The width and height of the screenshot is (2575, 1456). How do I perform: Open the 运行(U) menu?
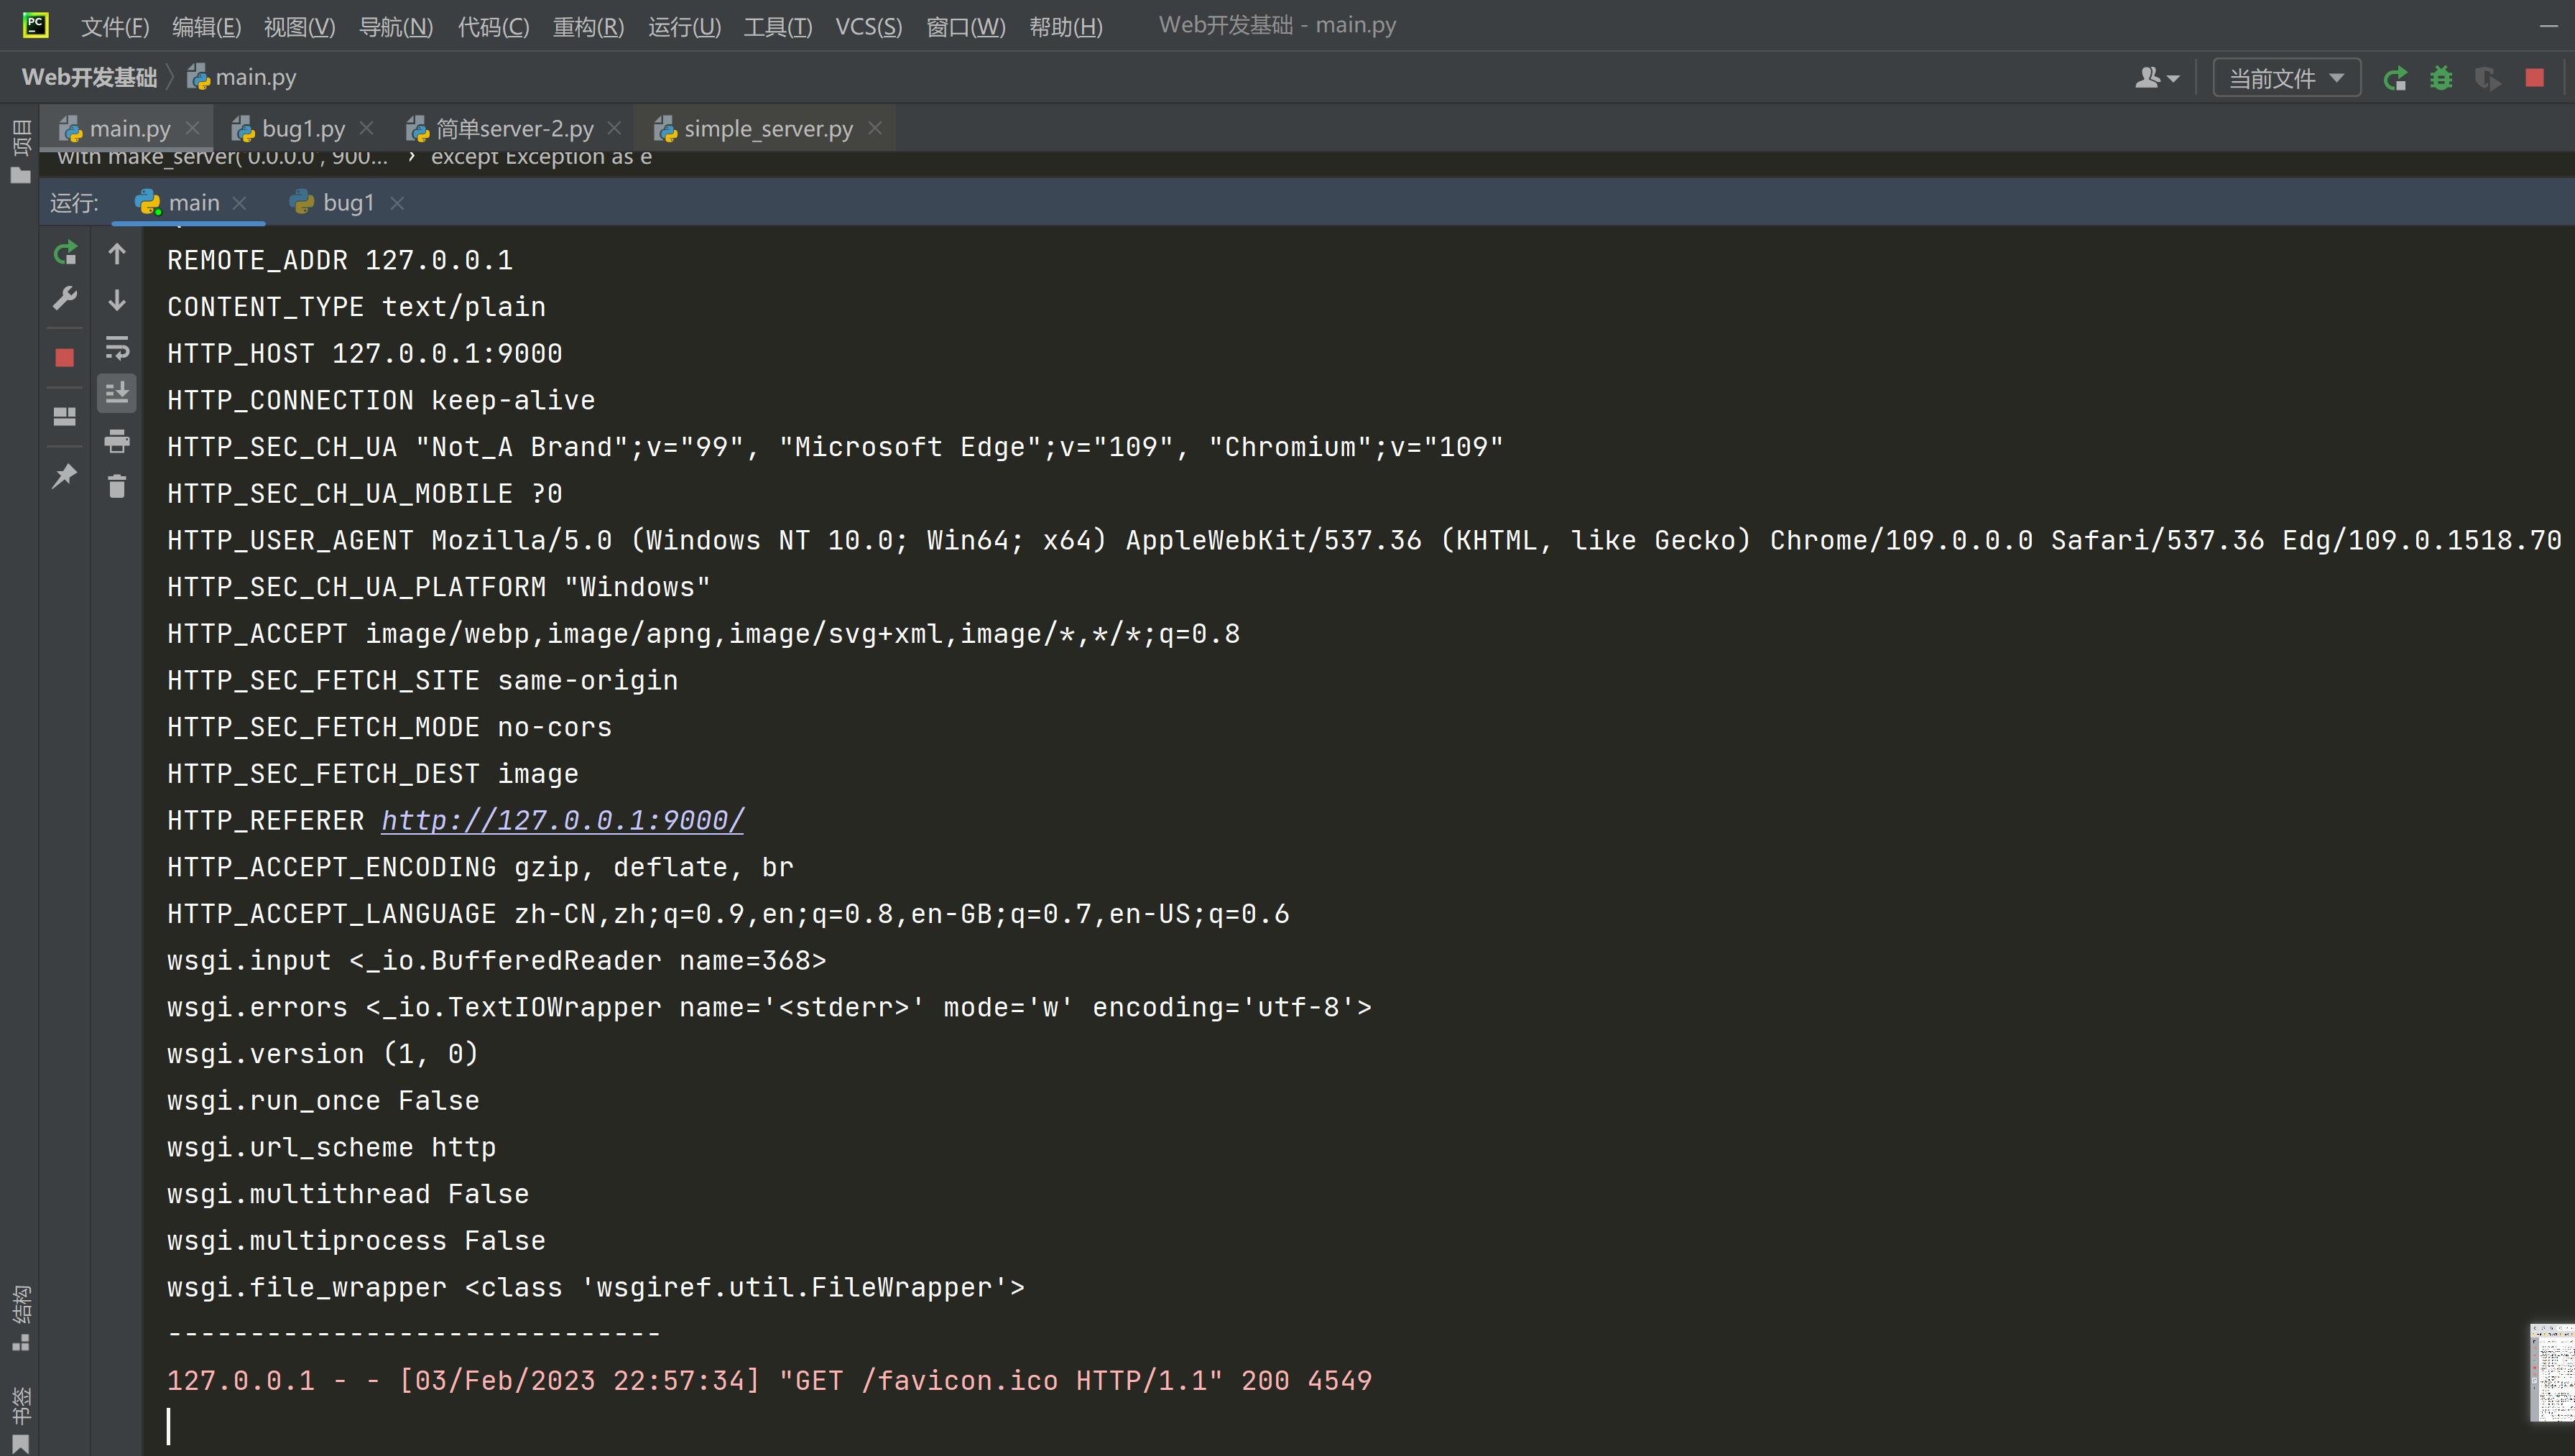click(684, 26)
